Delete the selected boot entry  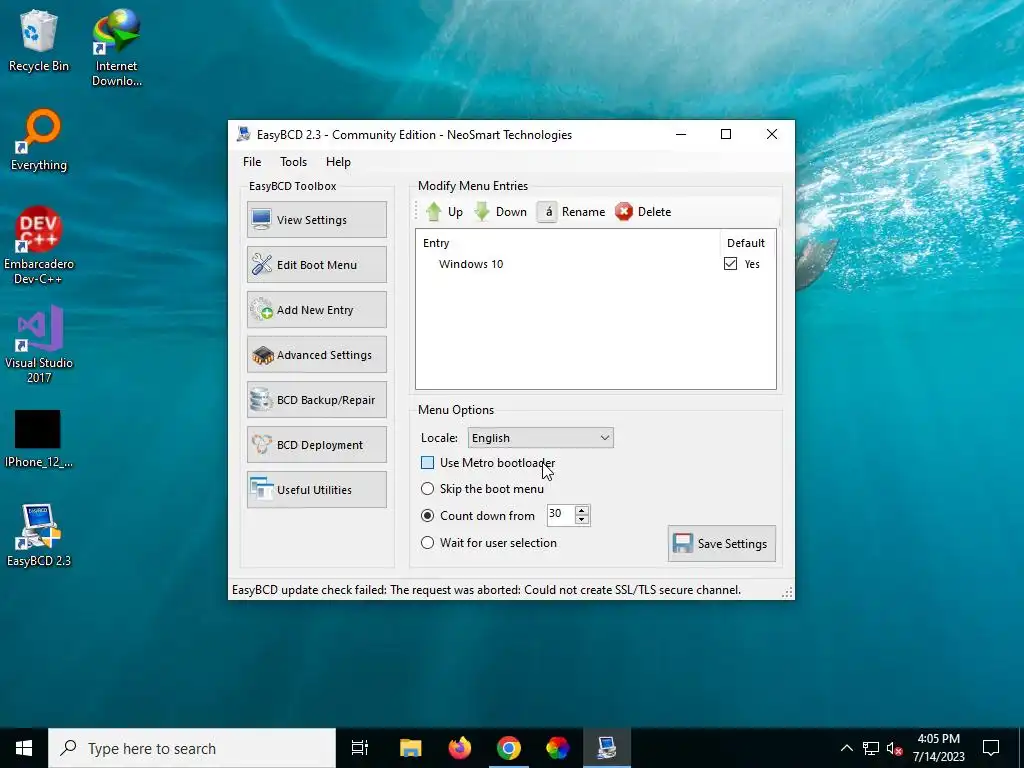[643, 212]
